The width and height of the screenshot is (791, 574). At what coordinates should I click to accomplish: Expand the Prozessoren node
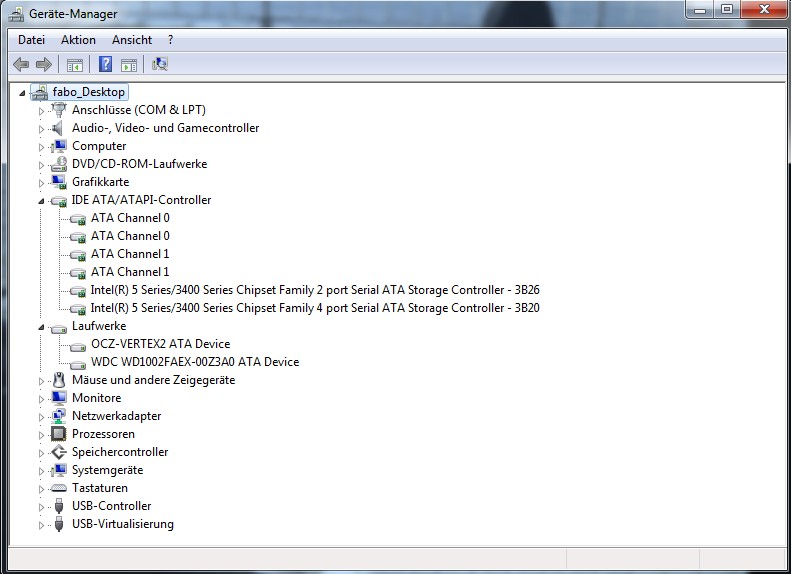(41, 435)
